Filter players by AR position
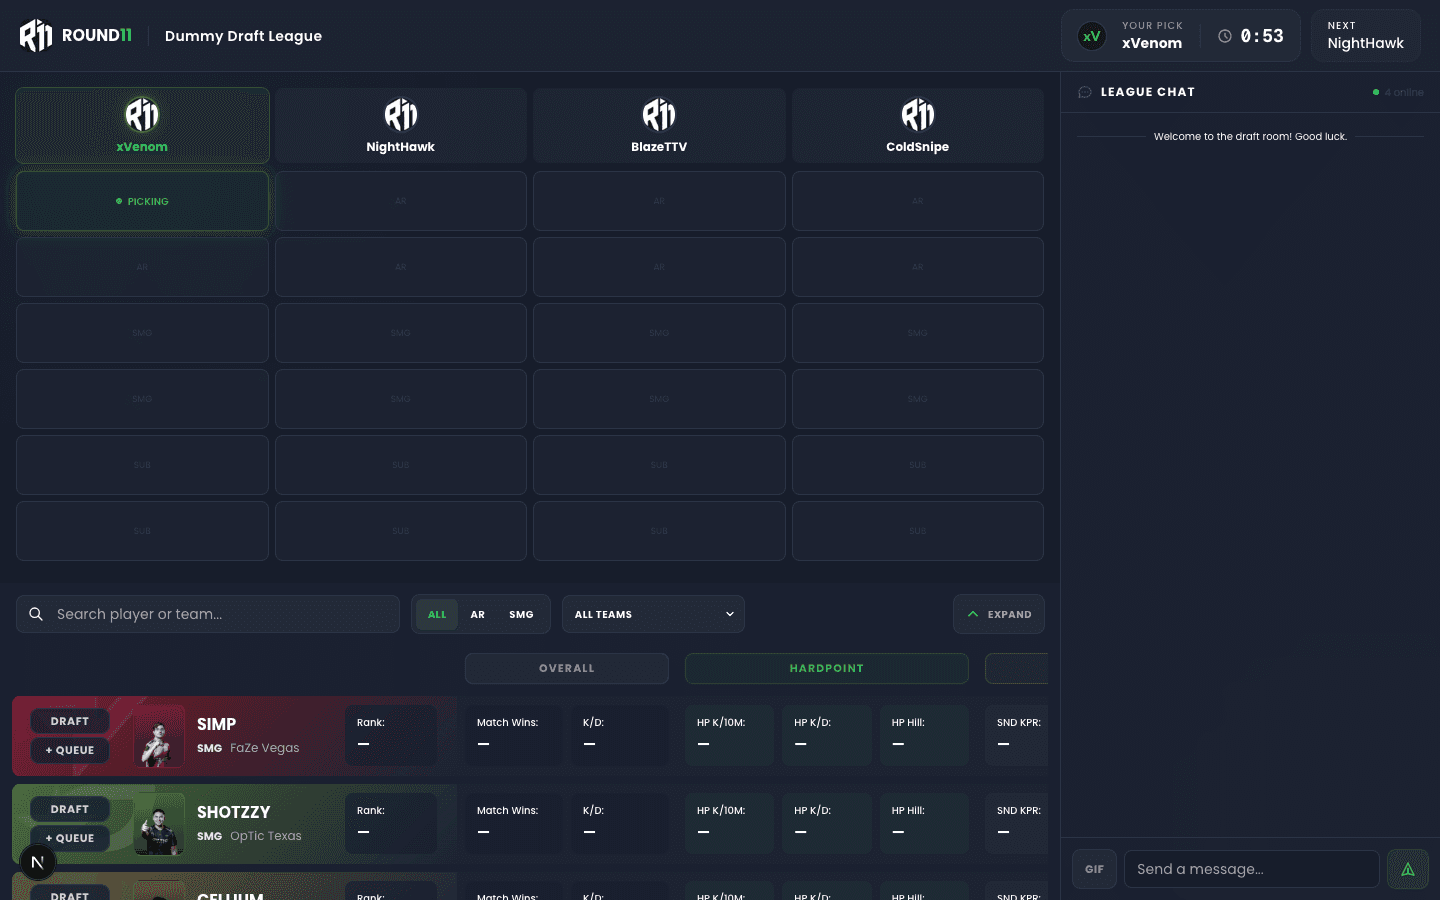The height and width of the screenshot is (900, 1440). (478, 614)
